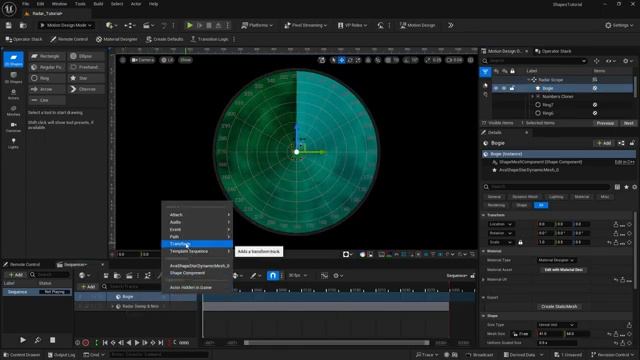
Task: Select the Rectangle shape tool
Action: point(47,56)
